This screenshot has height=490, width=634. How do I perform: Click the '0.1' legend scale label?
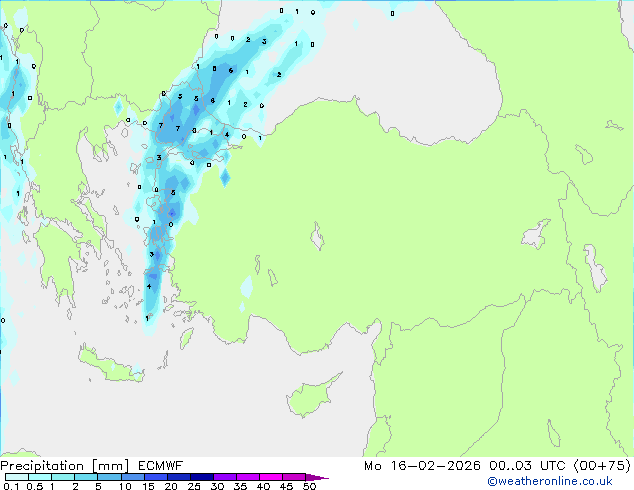pos(11,486)
